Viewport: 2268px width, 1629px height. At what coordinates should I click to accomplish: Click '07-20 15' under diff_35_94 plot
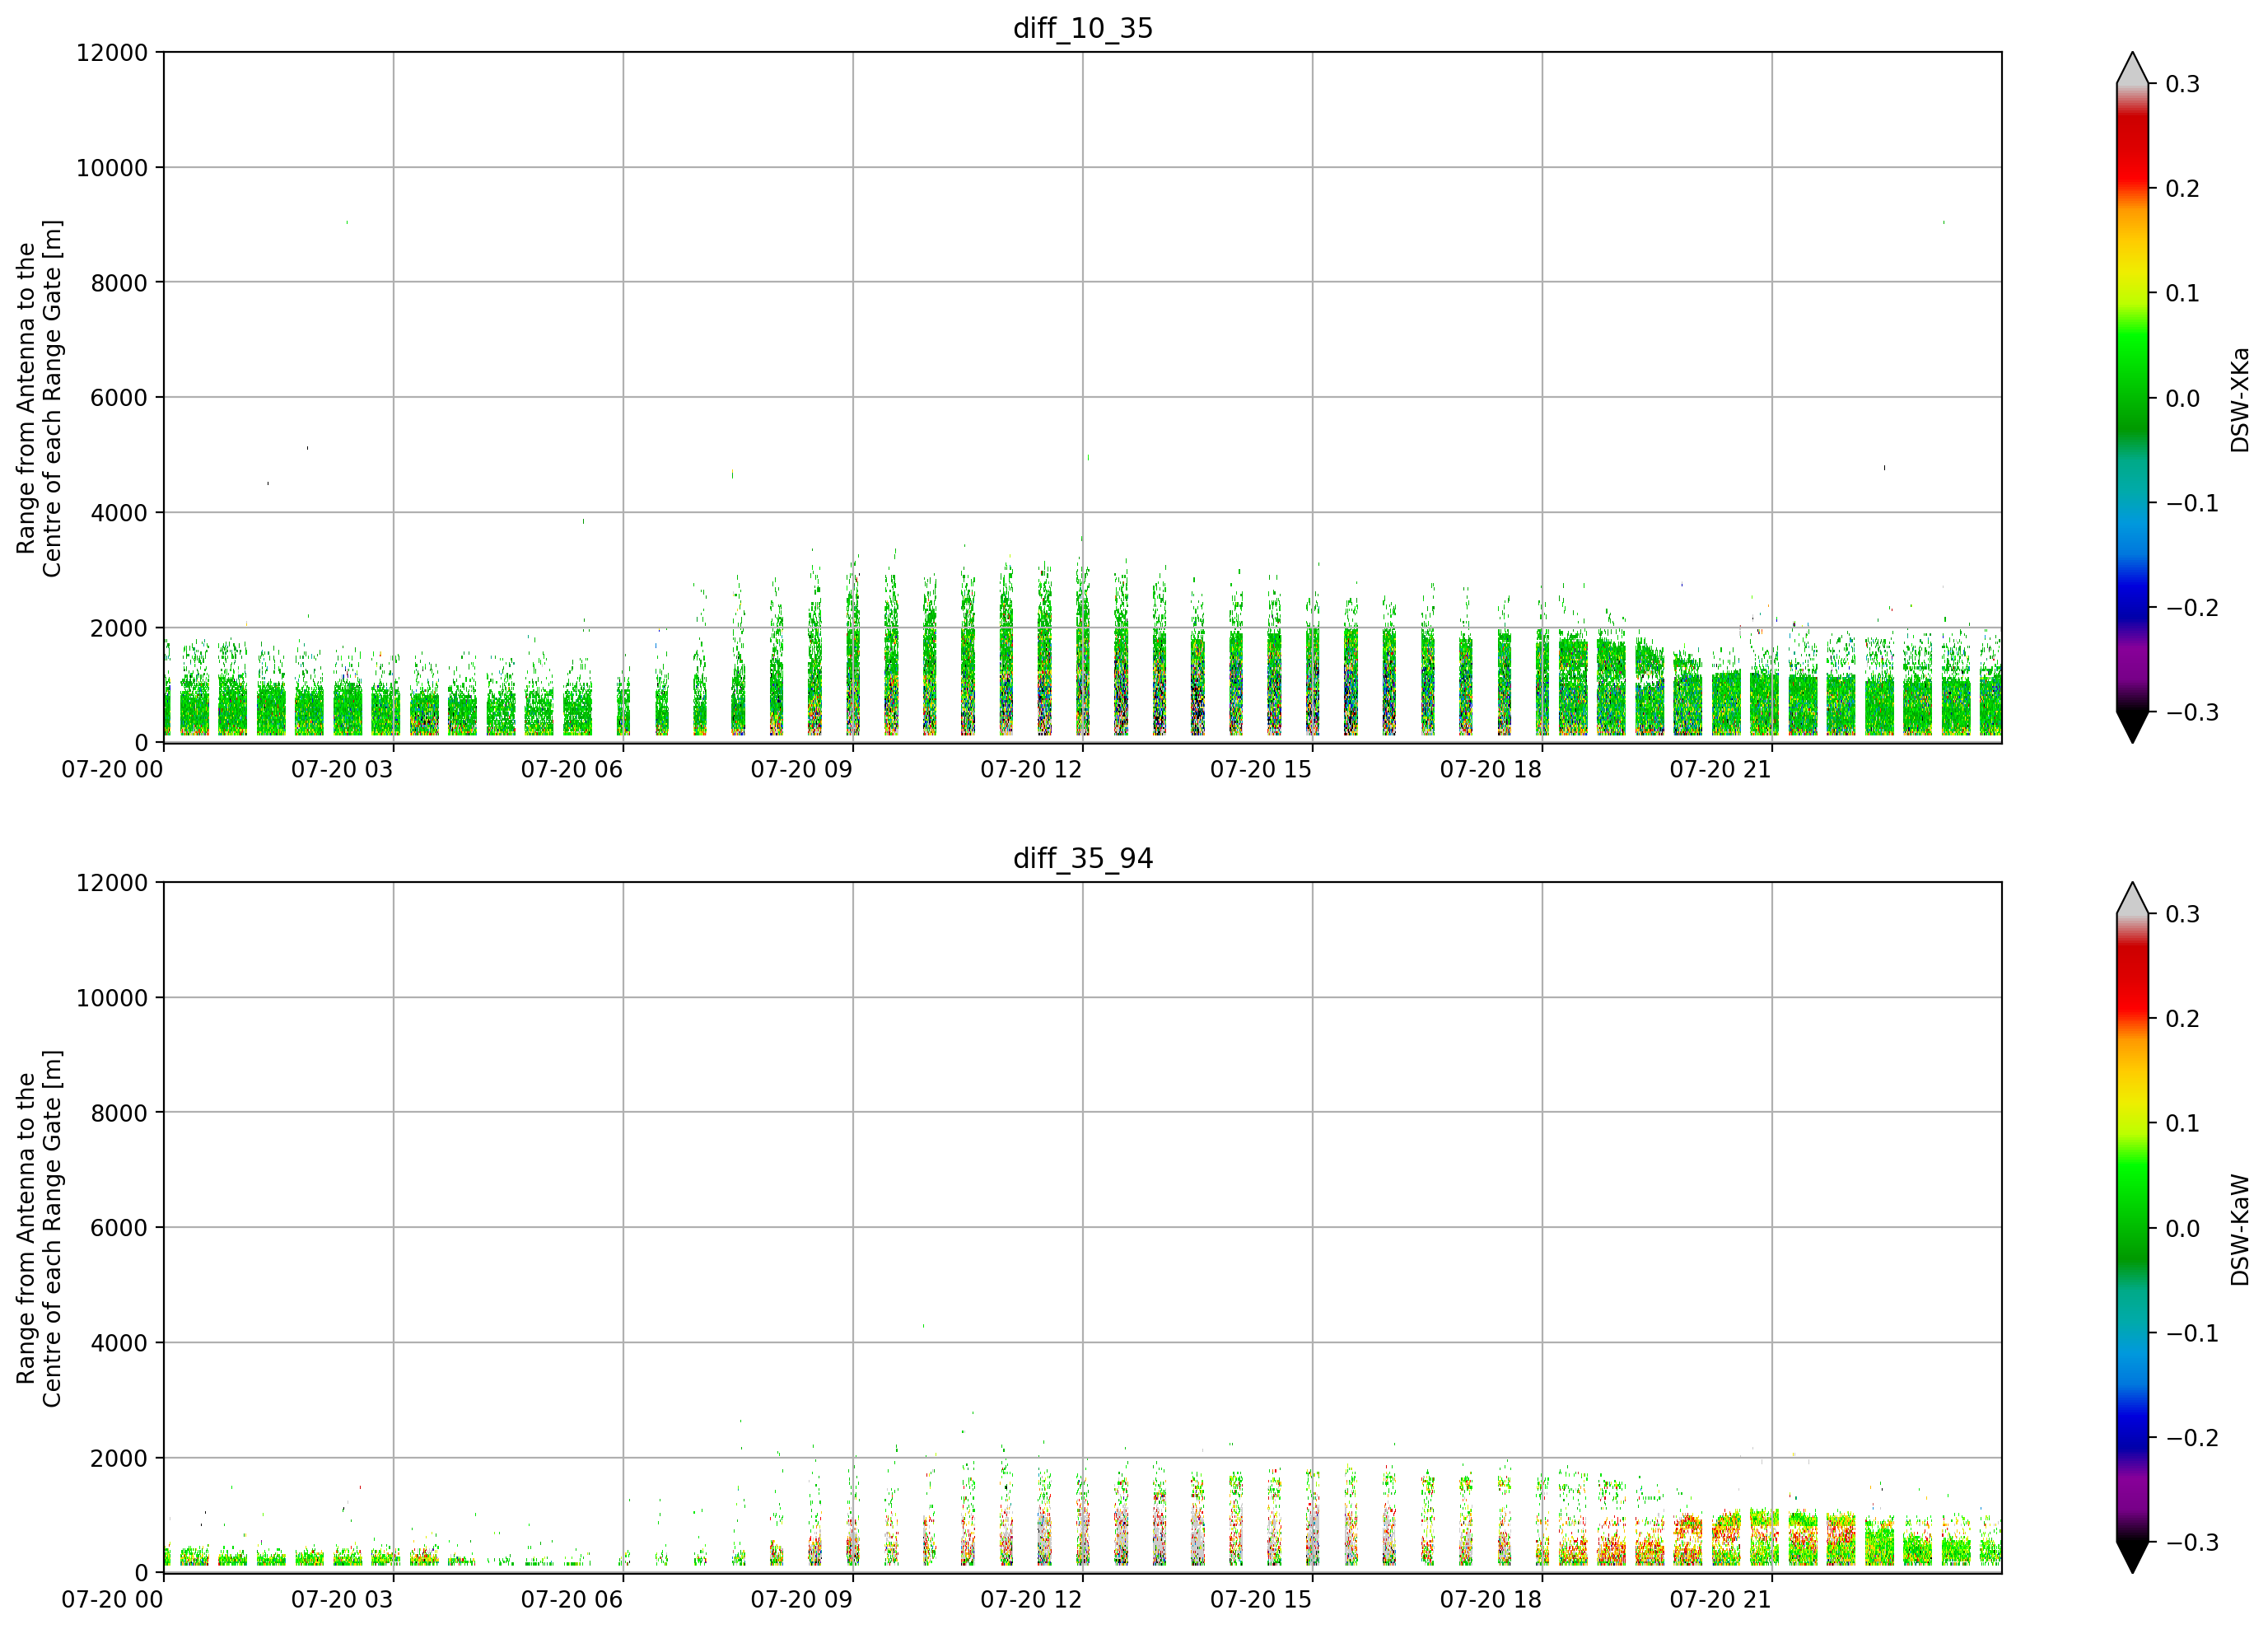click(x=1261, y=1600)
